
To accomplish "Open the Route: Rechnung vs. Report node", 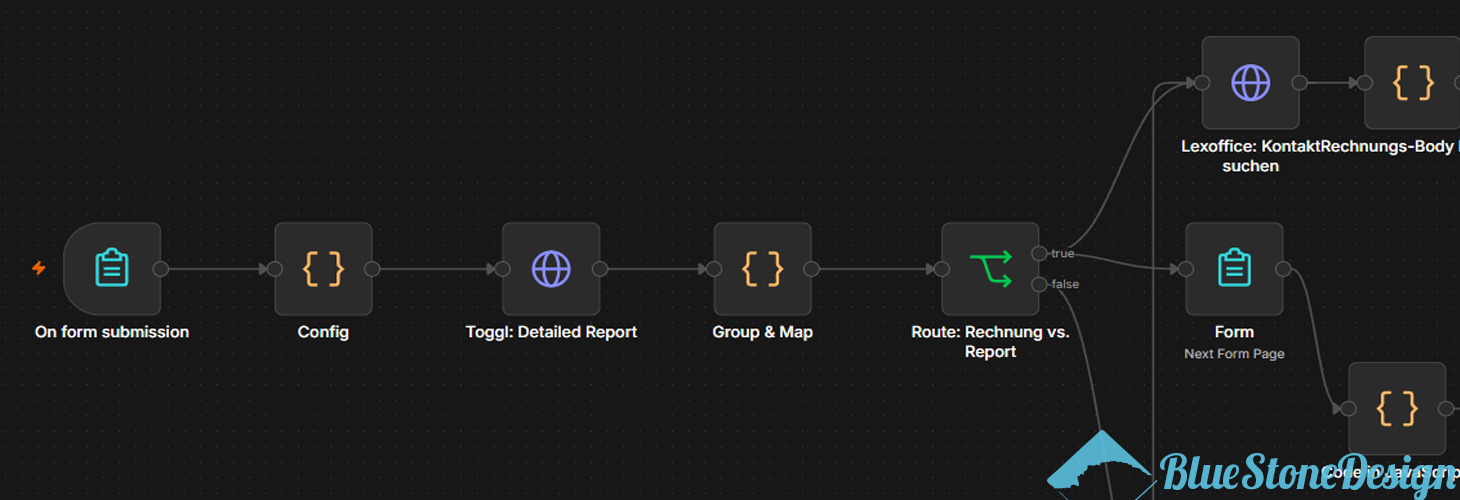I will coord(990,269).
